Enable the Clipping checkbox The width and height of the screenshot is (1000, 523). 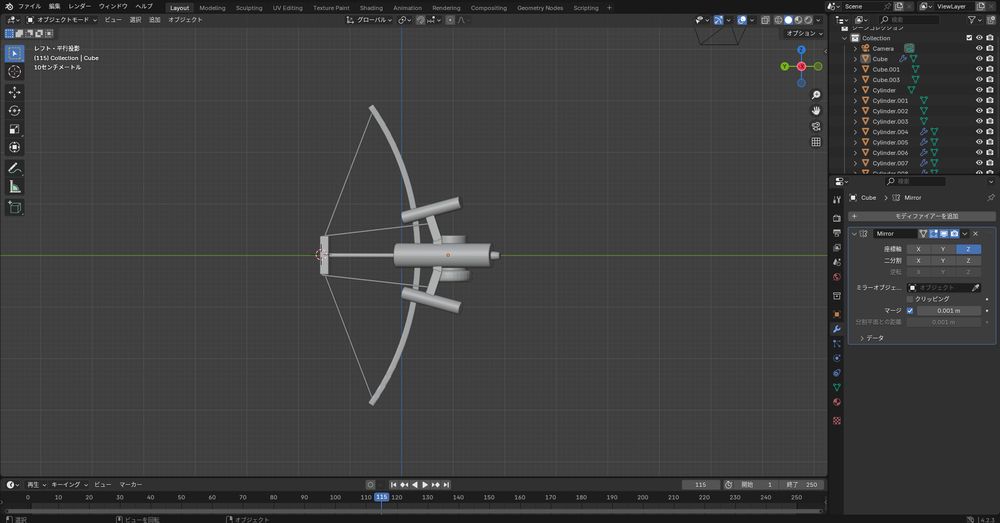point(910,299)
